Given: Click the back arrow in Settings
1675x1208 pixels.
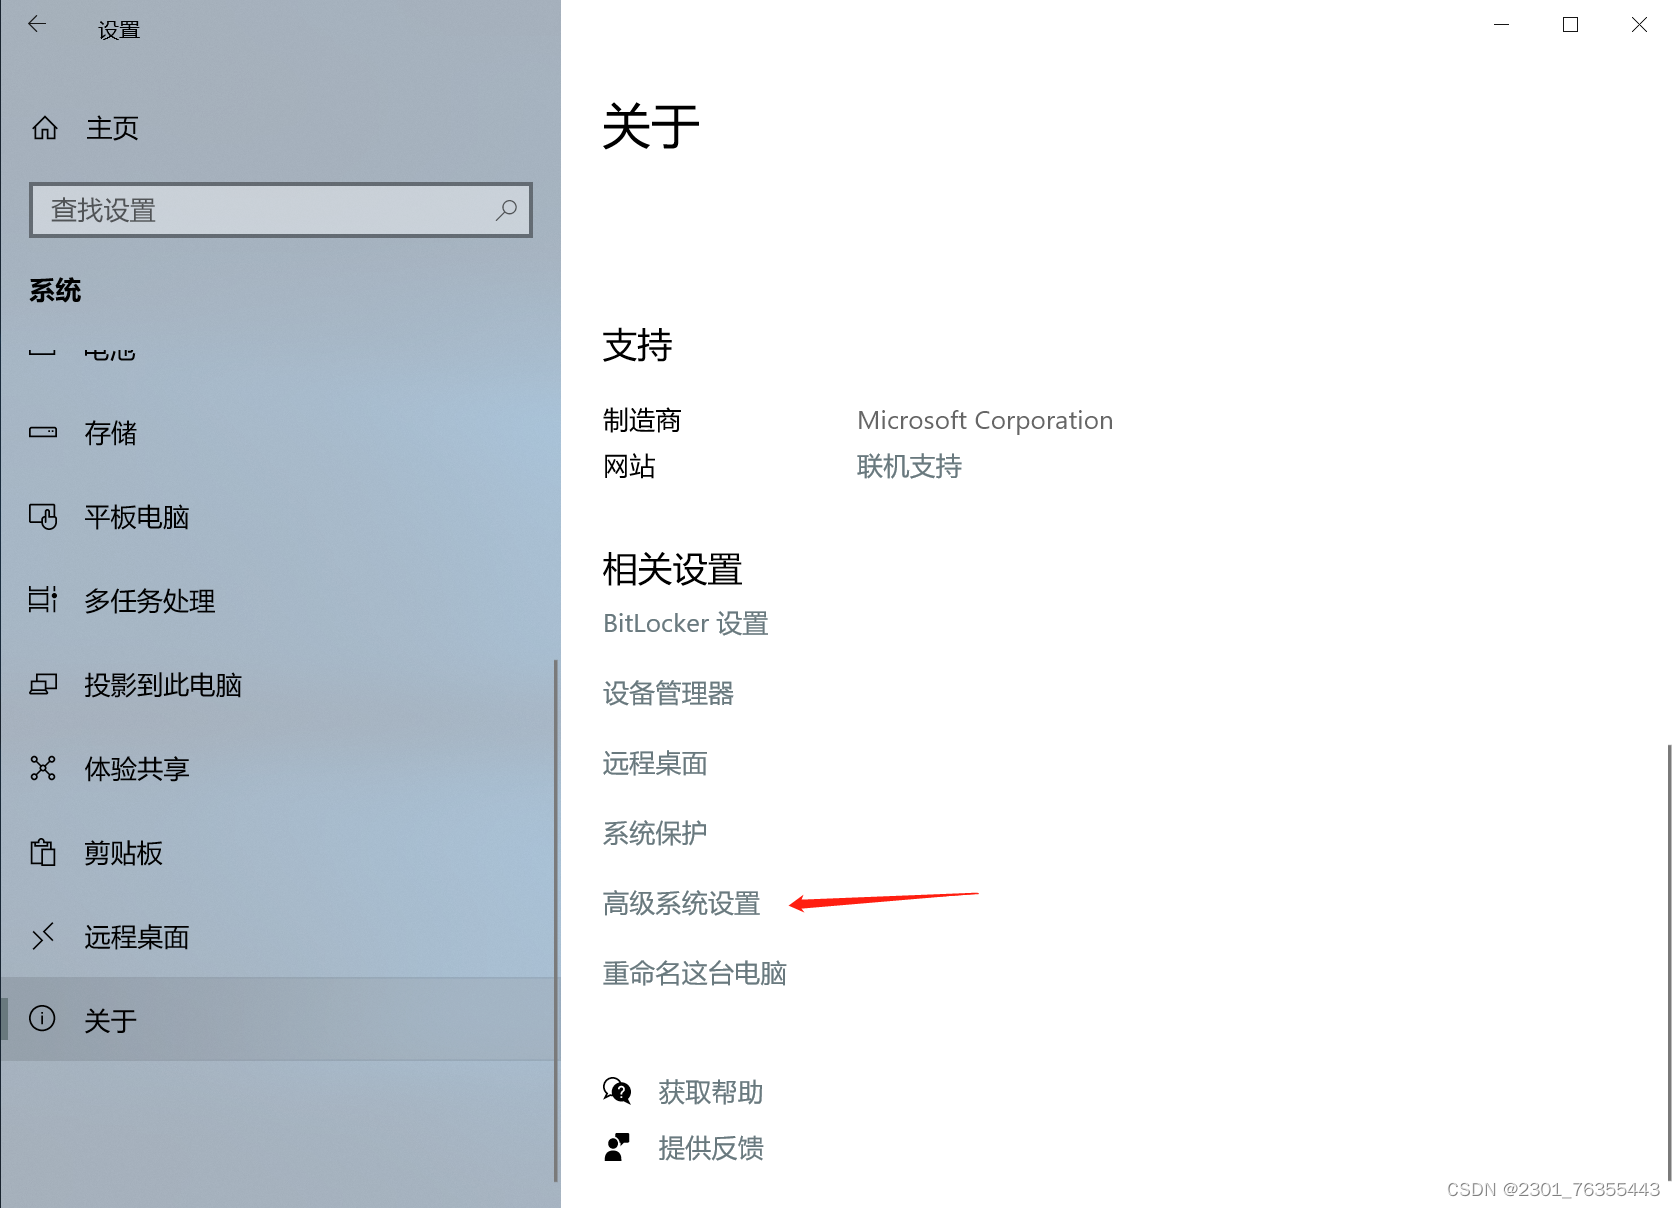Looking at the screenshot, I should 37,24.
